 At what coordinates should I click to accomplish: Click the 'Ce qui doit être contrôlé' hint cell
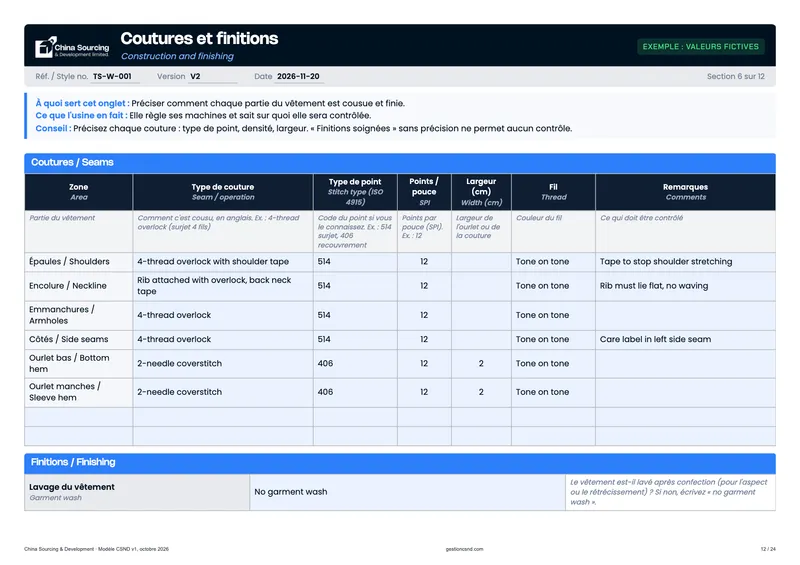(x=685, y=231)
